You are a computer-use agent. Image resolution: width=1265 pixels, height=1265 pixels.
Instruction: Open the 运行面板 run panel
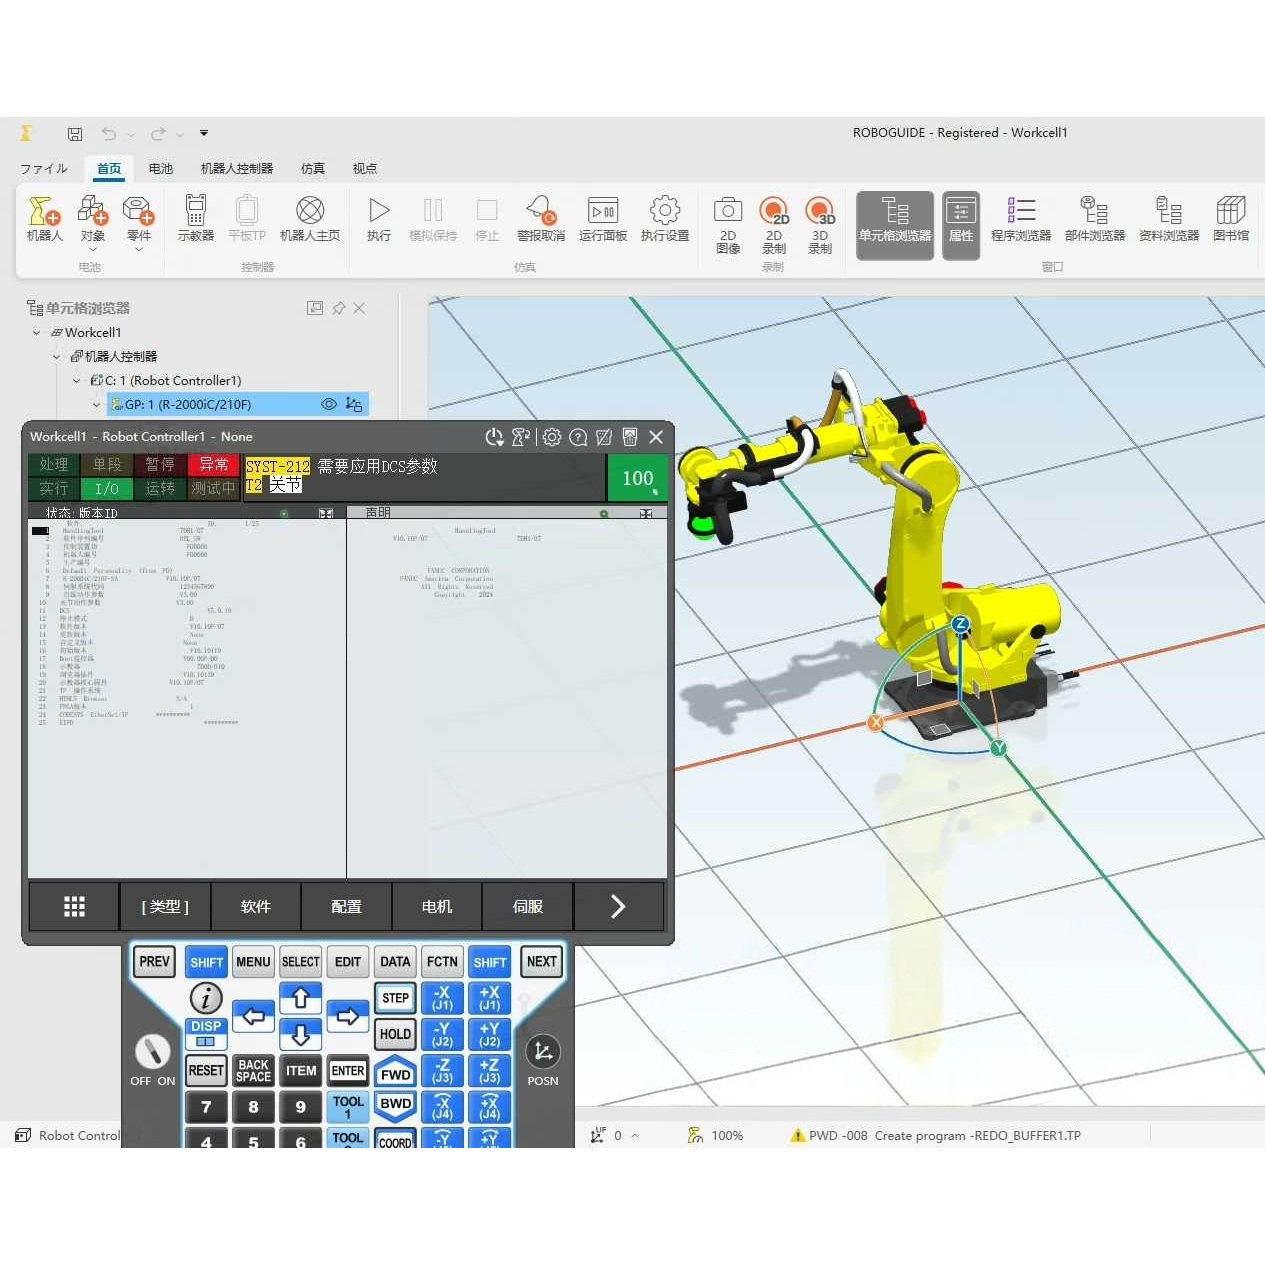pyautogui.click(x=603, y=220)
